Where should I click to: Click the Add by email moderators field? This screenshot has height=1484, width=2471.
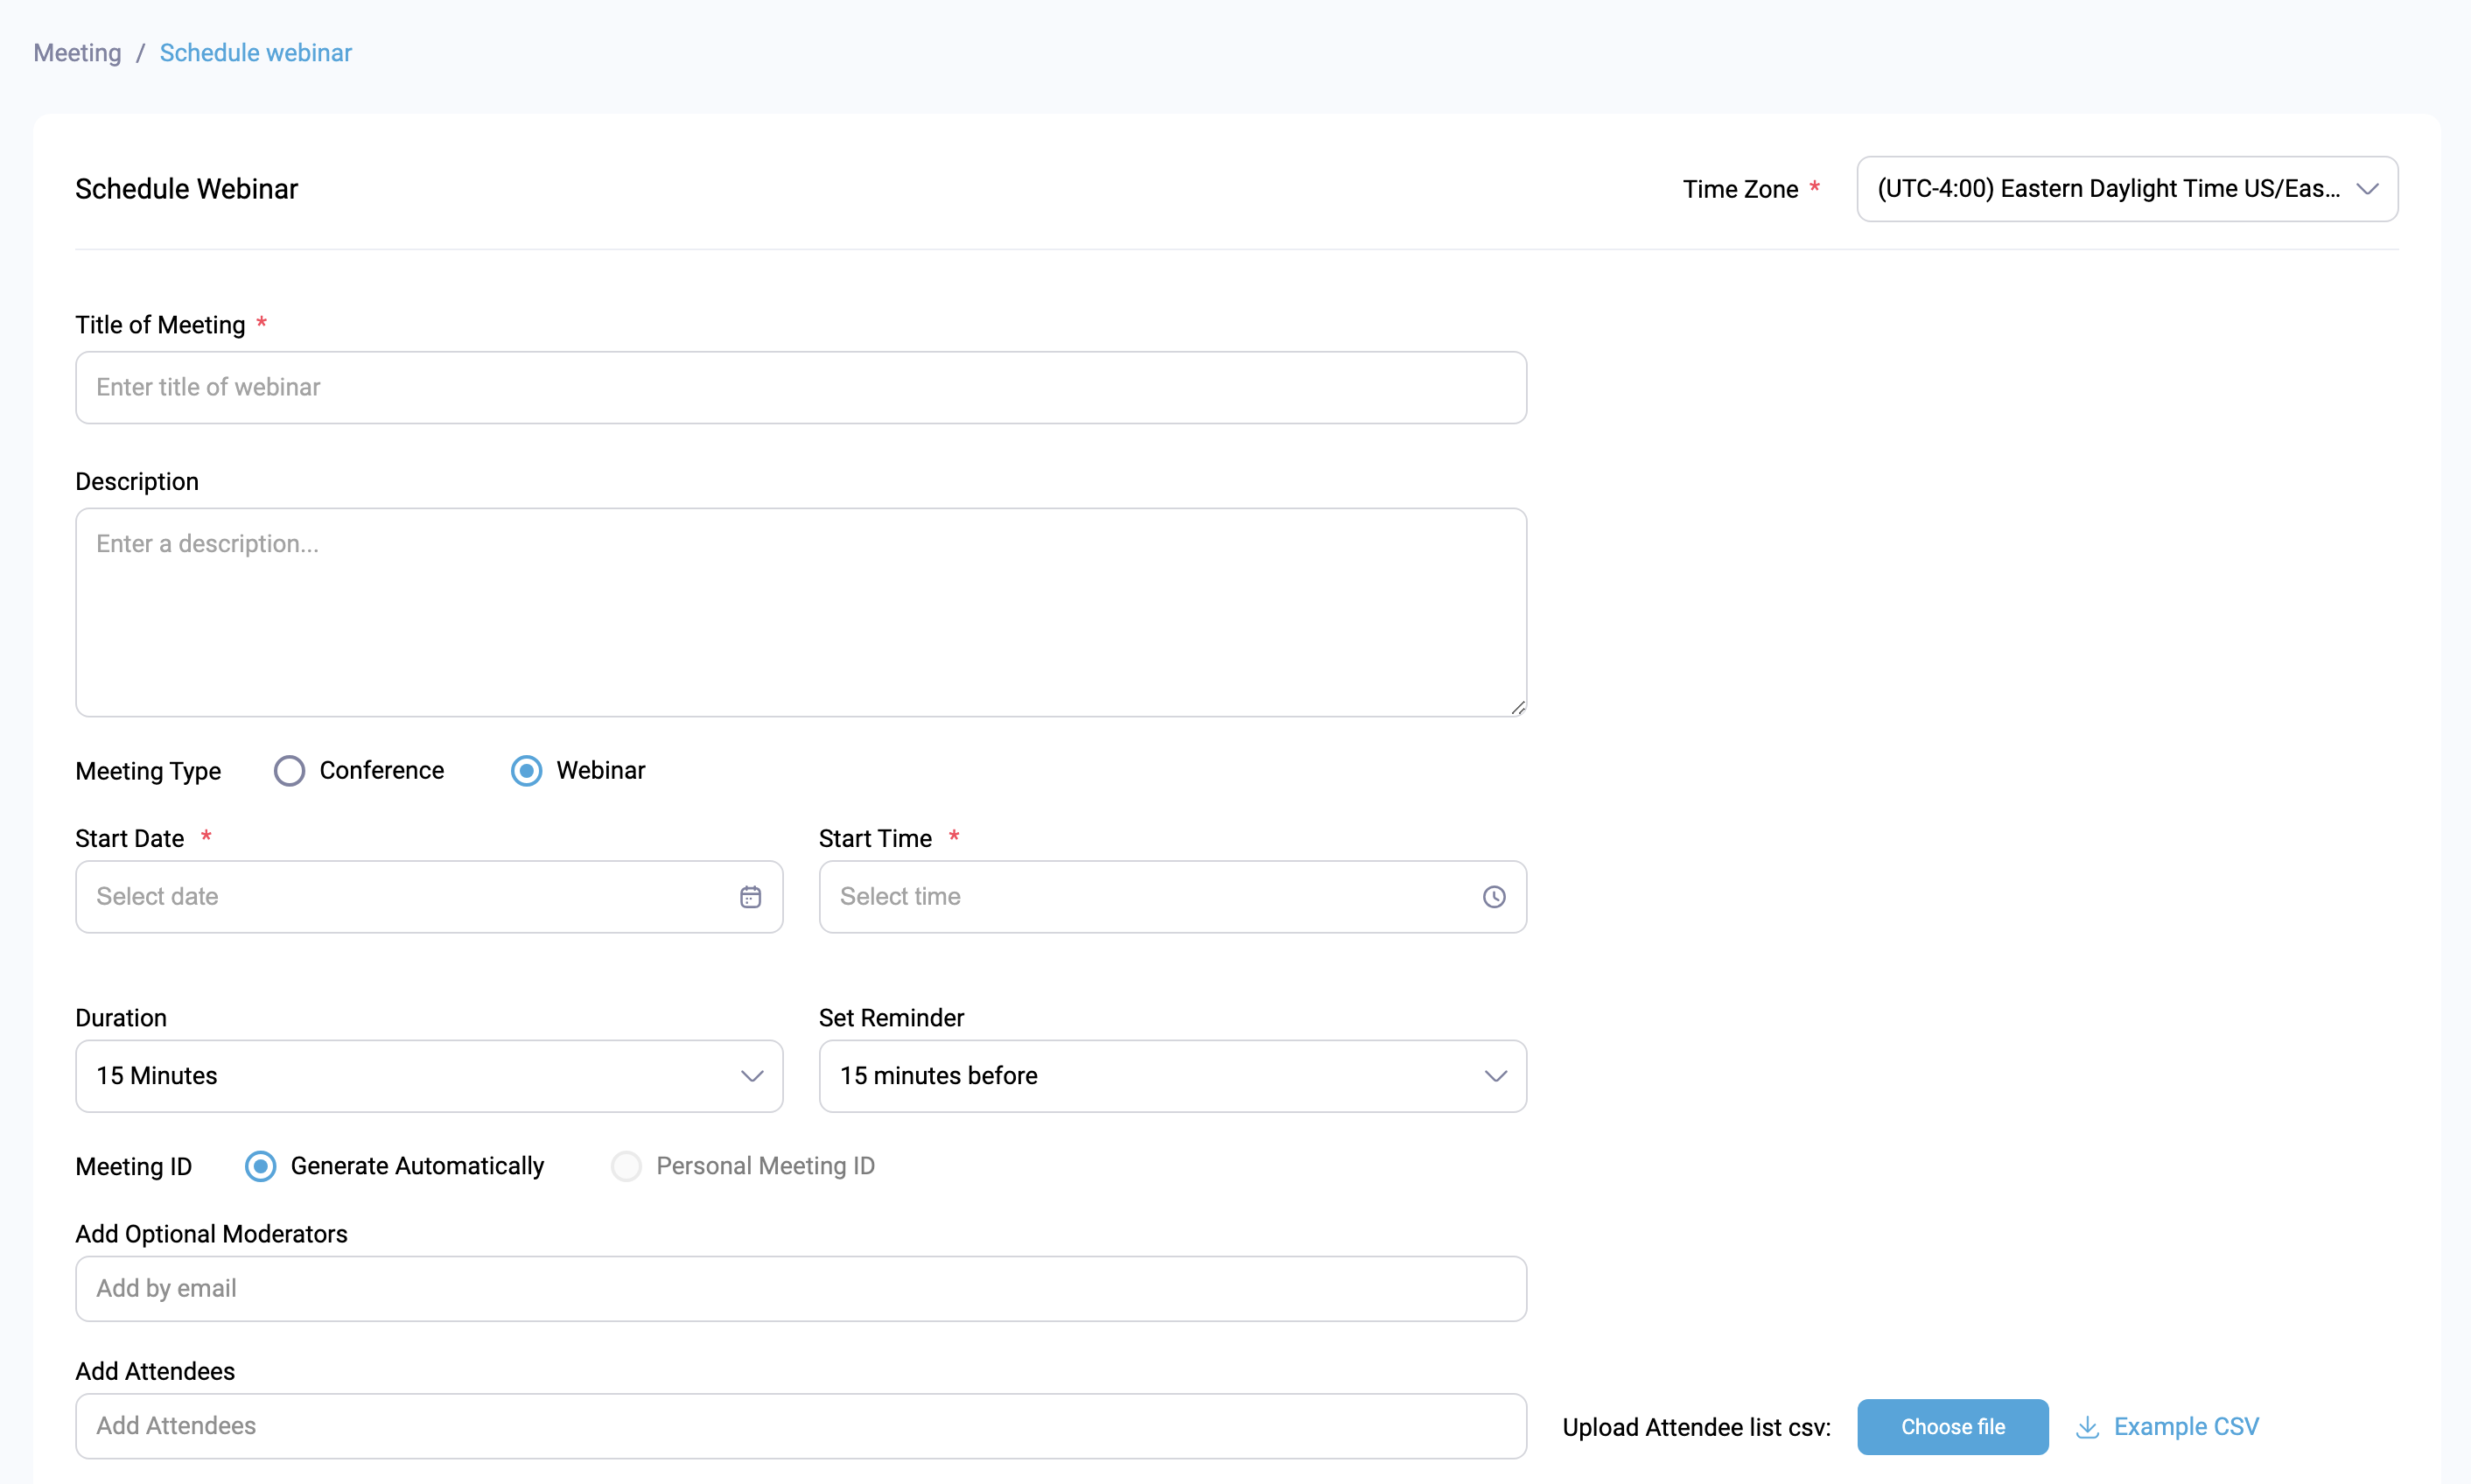801,1289
